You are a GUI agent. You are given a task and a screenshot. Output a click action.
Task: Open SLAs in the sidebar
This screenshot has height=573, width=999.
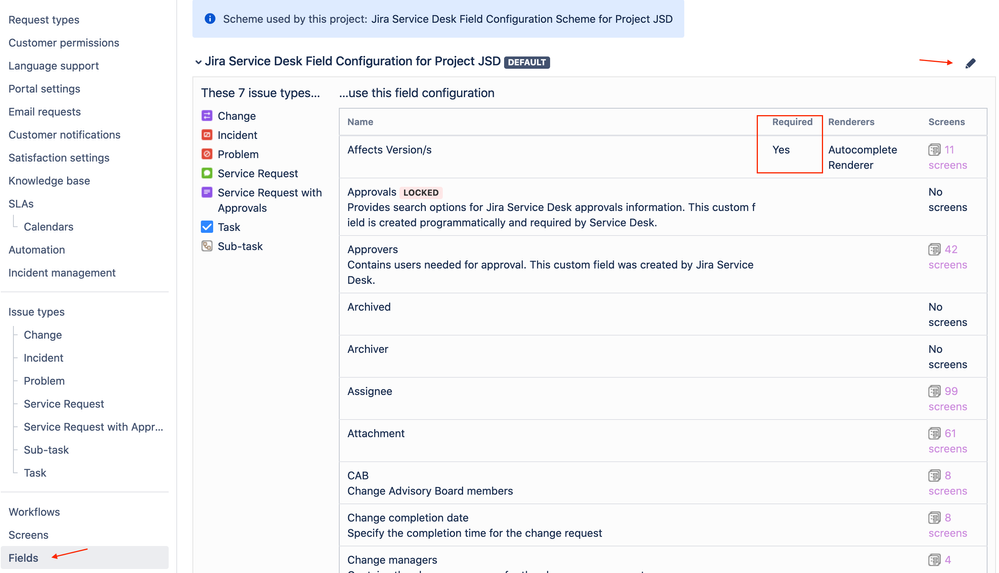pos(21,203)
